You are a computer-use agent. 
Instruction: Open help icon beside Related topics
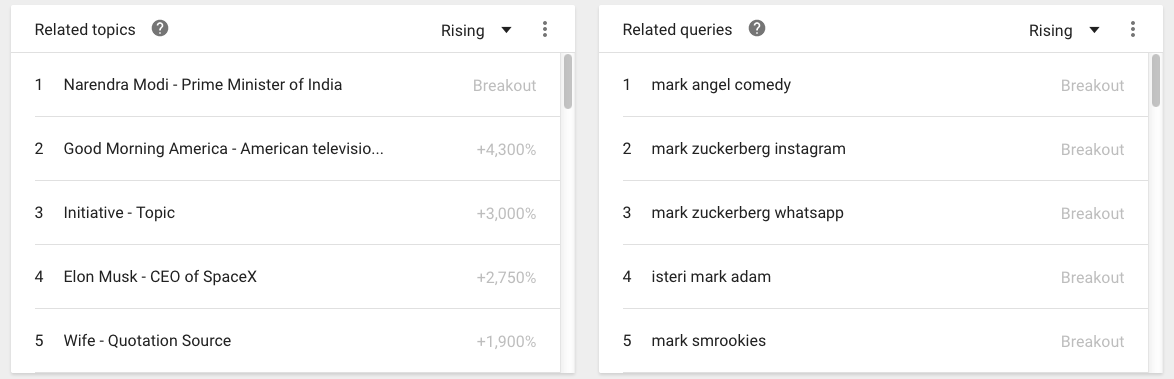coord(159,28)
